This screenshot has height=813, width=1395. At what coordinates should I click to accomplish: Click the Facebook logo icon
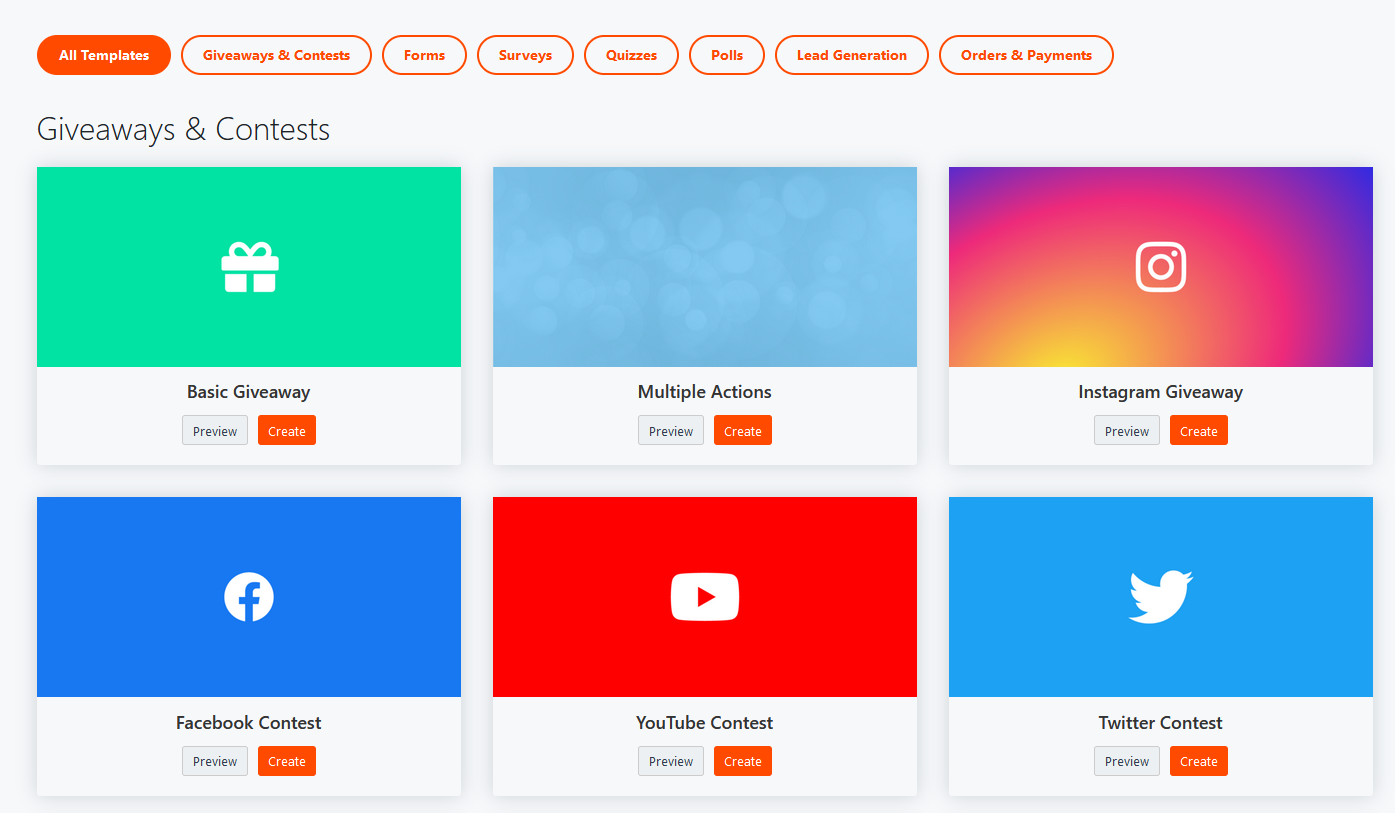click(x=249, y=597)
